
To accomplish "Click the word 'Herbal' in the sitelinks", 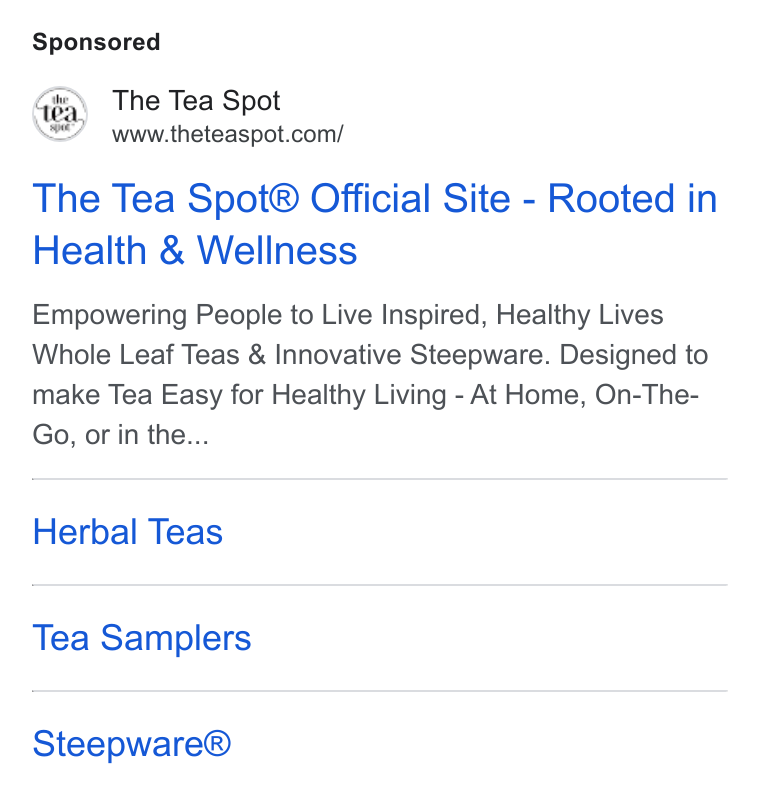I will tap(85, 532).
